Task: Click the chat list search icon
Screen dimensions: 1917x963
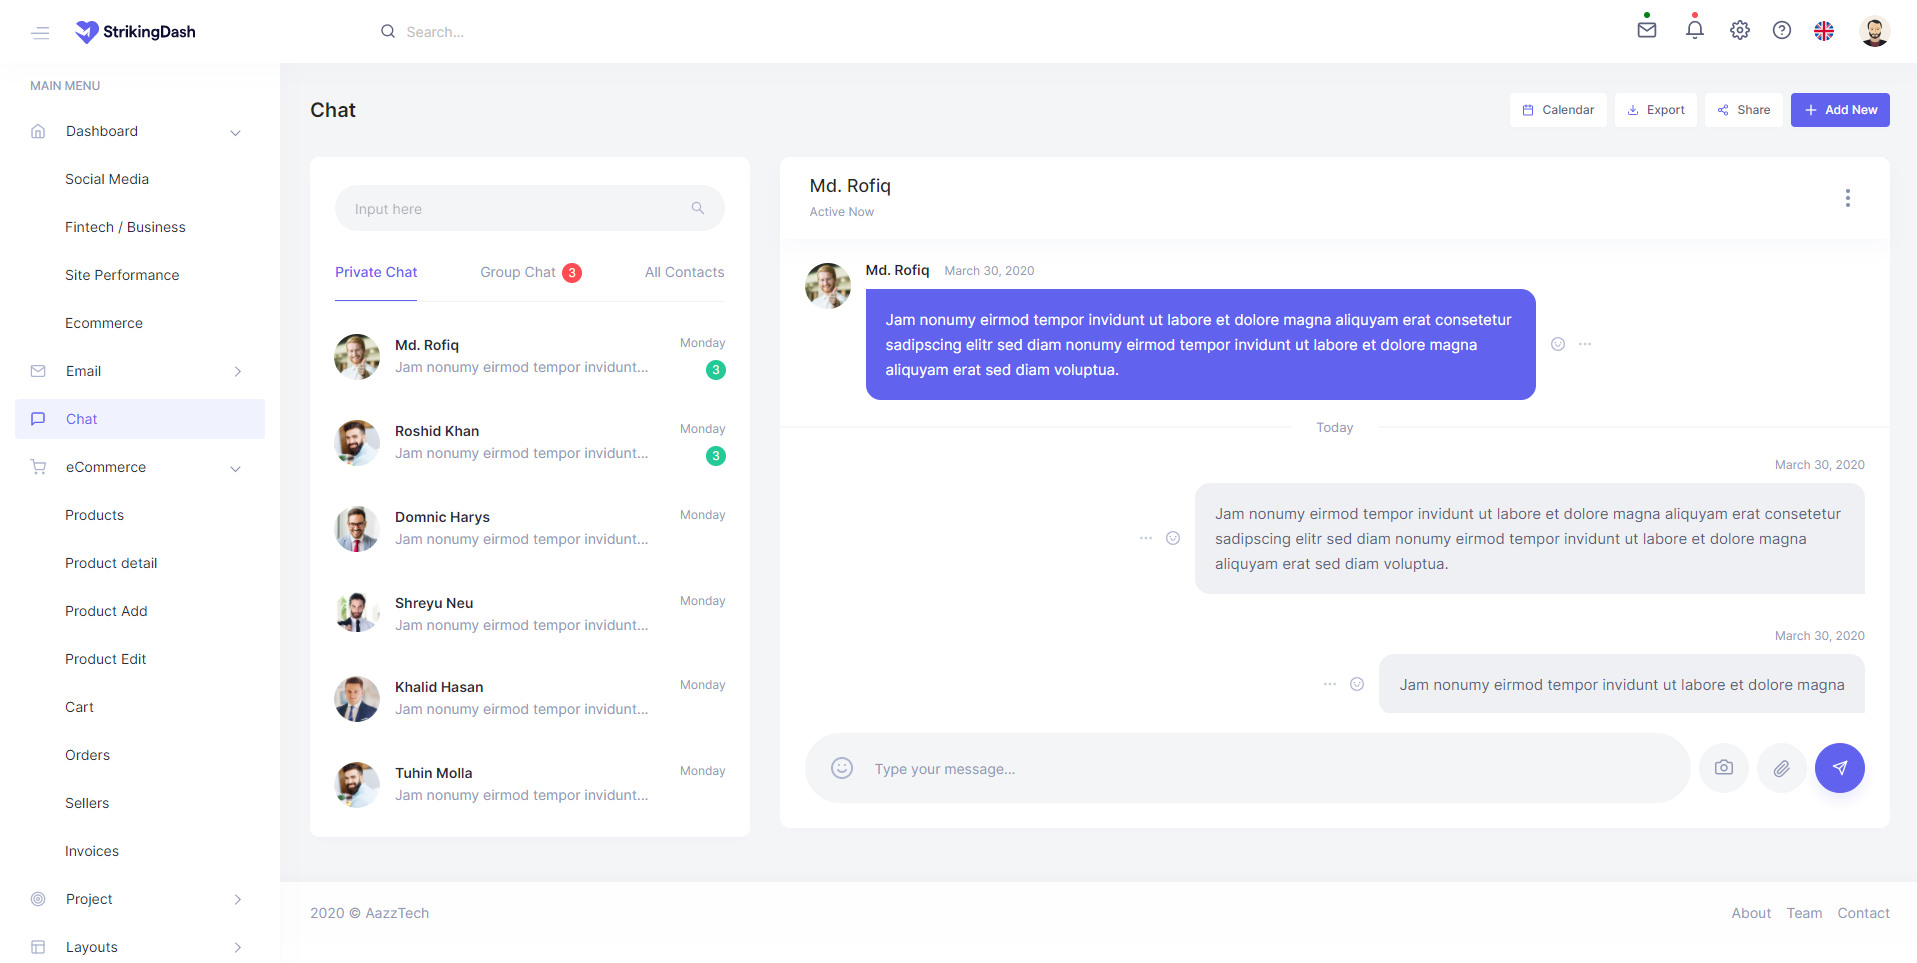Action: (698, 208)
